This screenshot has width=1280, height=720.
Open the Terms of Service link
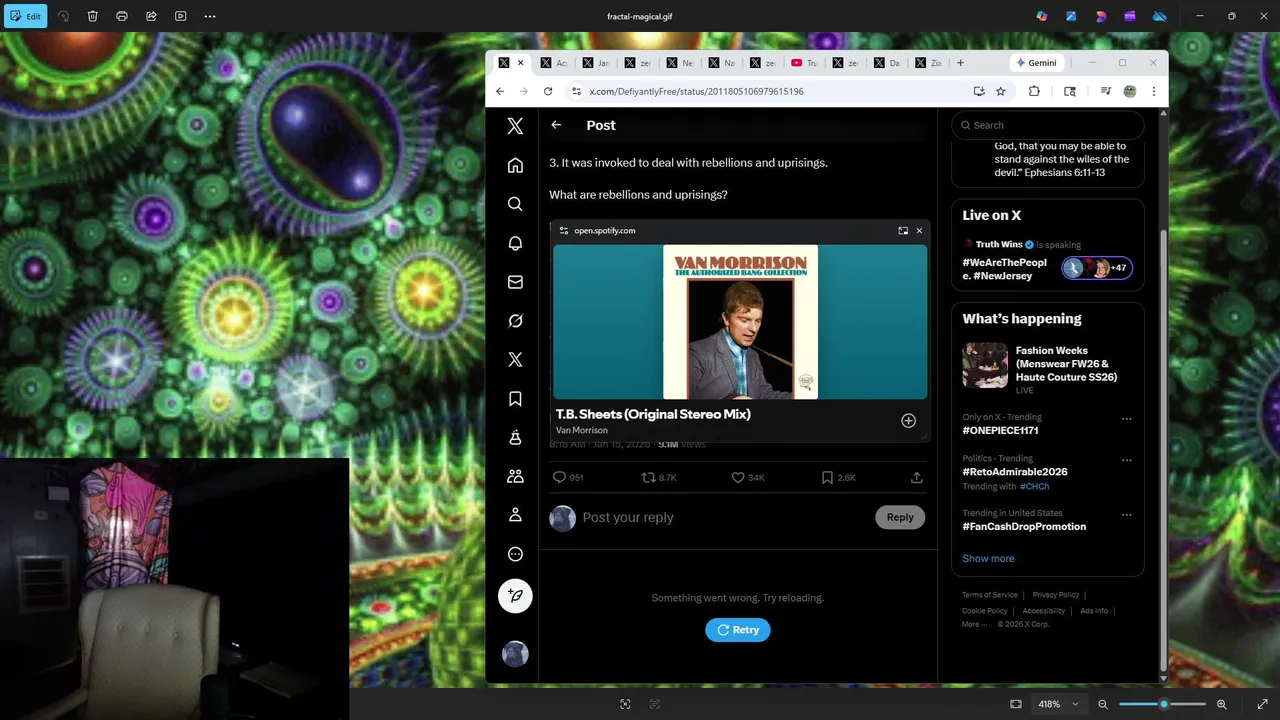989,595
